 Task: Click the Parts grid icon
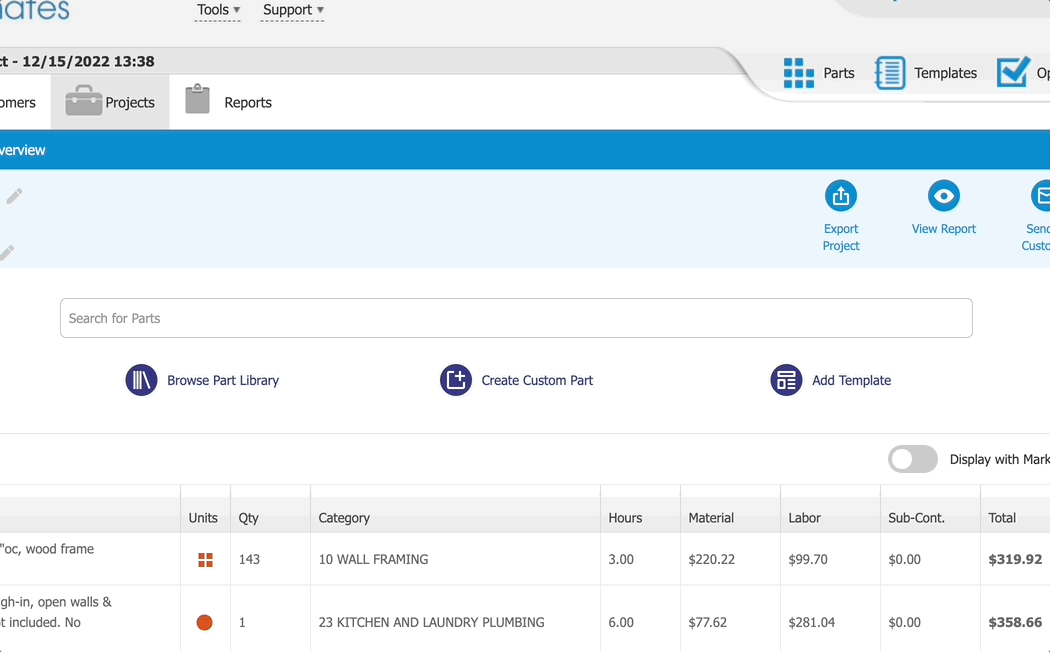tap(798, 73)
